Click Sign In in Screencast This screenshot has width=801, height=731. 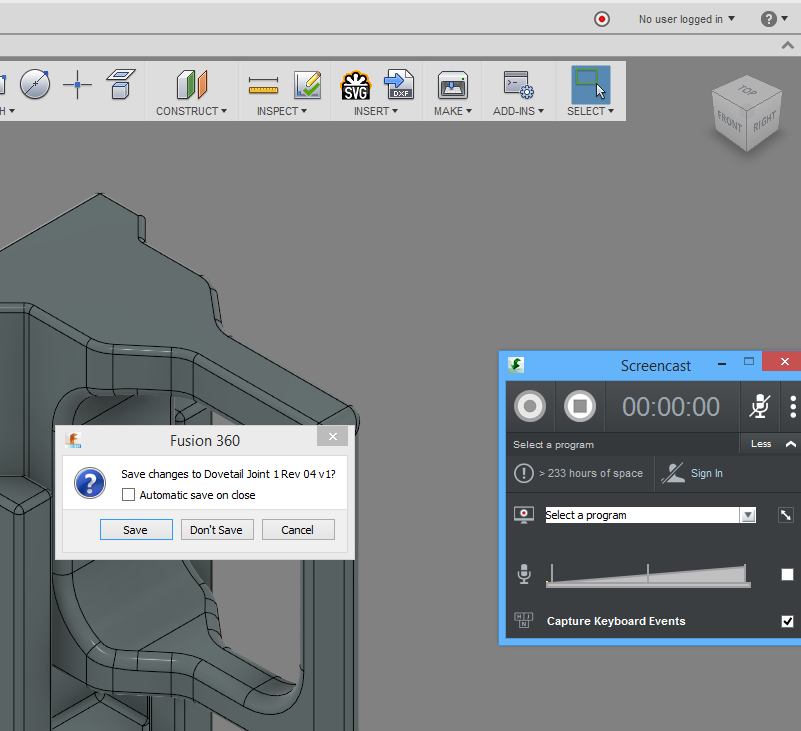tap(706, 473)
